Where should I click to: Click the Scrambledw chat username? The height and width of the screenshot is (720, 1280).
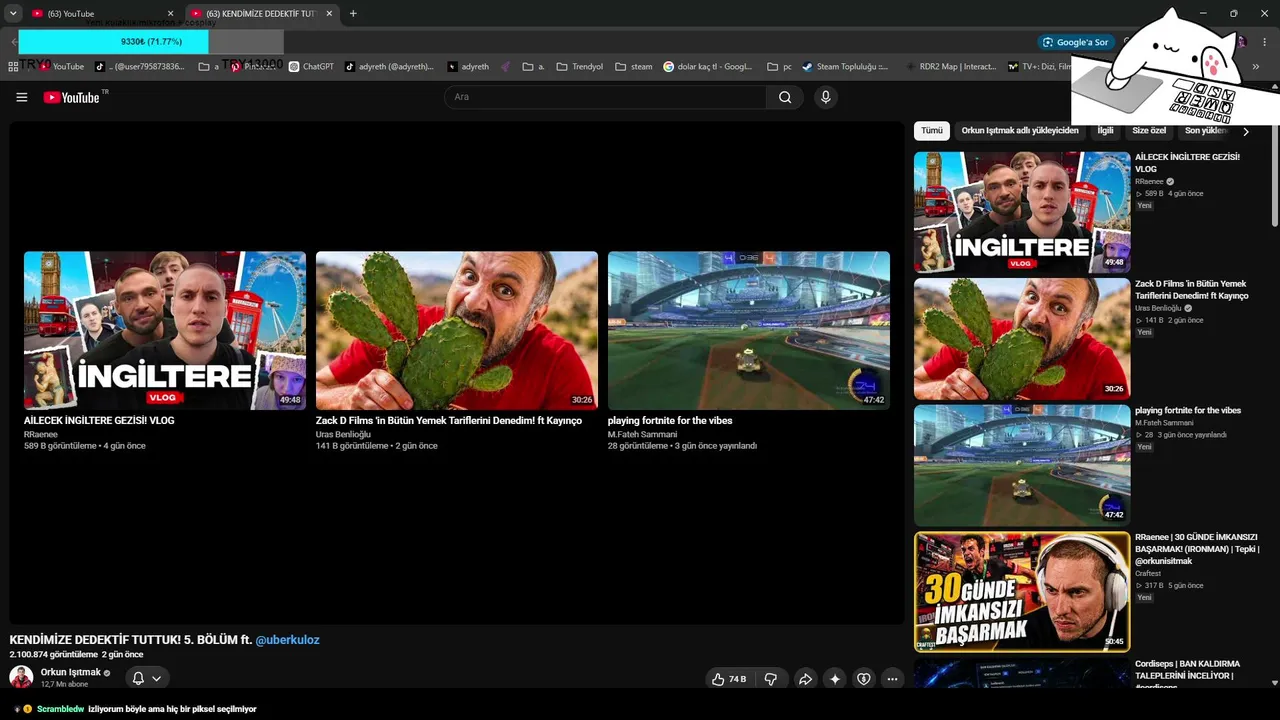[x=60, y=709]
